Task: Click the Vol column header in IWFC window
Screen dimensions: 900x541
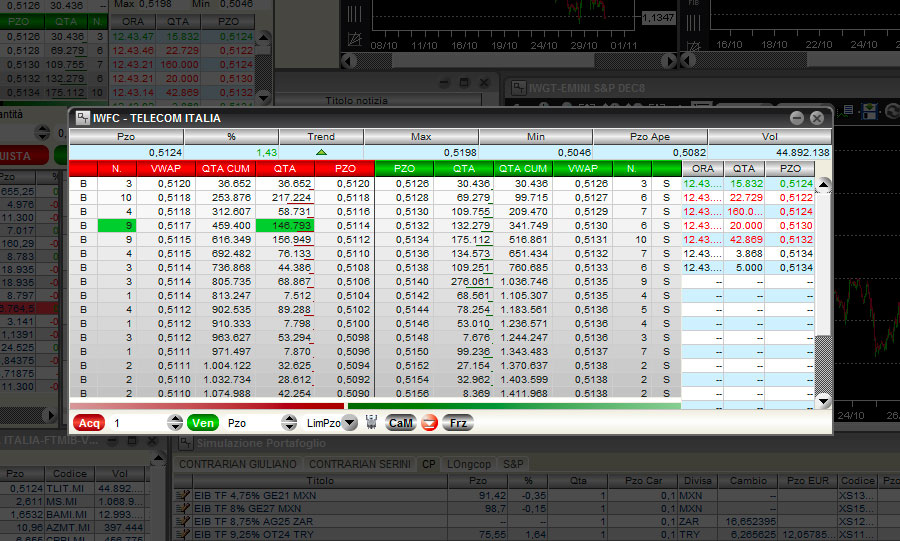Action: point(769,137)
